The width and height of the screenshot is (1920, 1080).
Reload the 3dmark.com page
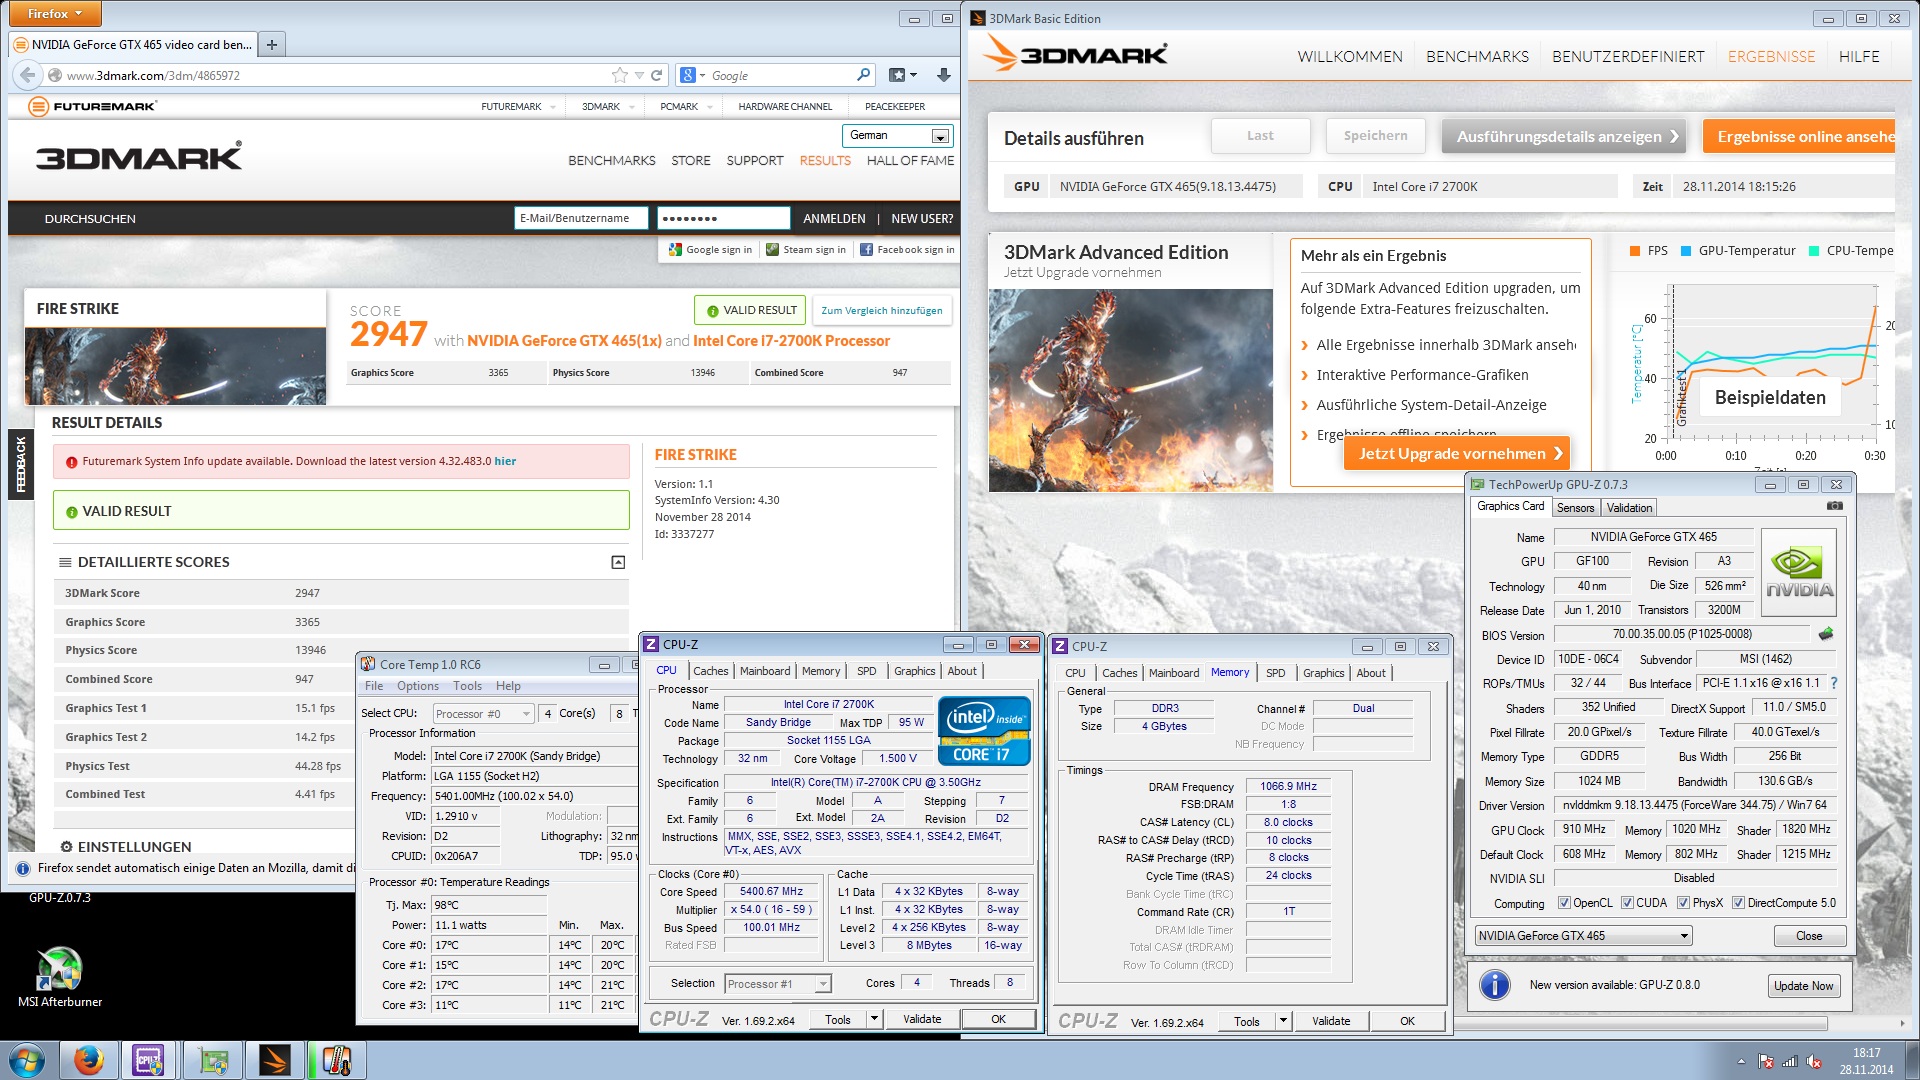point(657,75)
